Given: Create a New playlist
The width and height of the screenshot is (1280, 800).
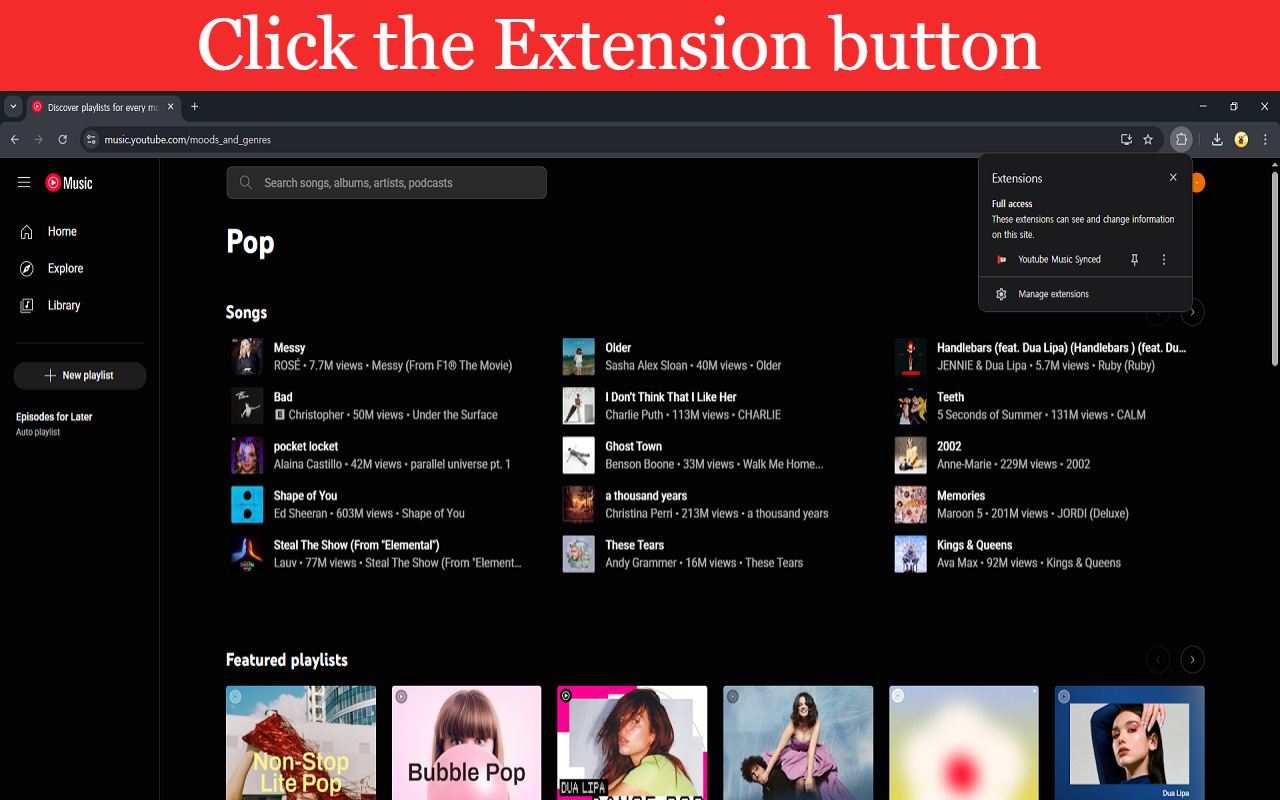Looking at the screenshot, I should point(80,375).
